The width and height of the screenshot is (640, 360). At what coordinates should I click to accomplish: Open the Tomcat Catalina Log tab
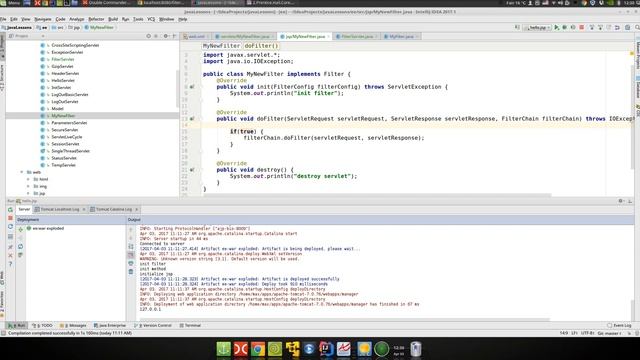(114, 209)
